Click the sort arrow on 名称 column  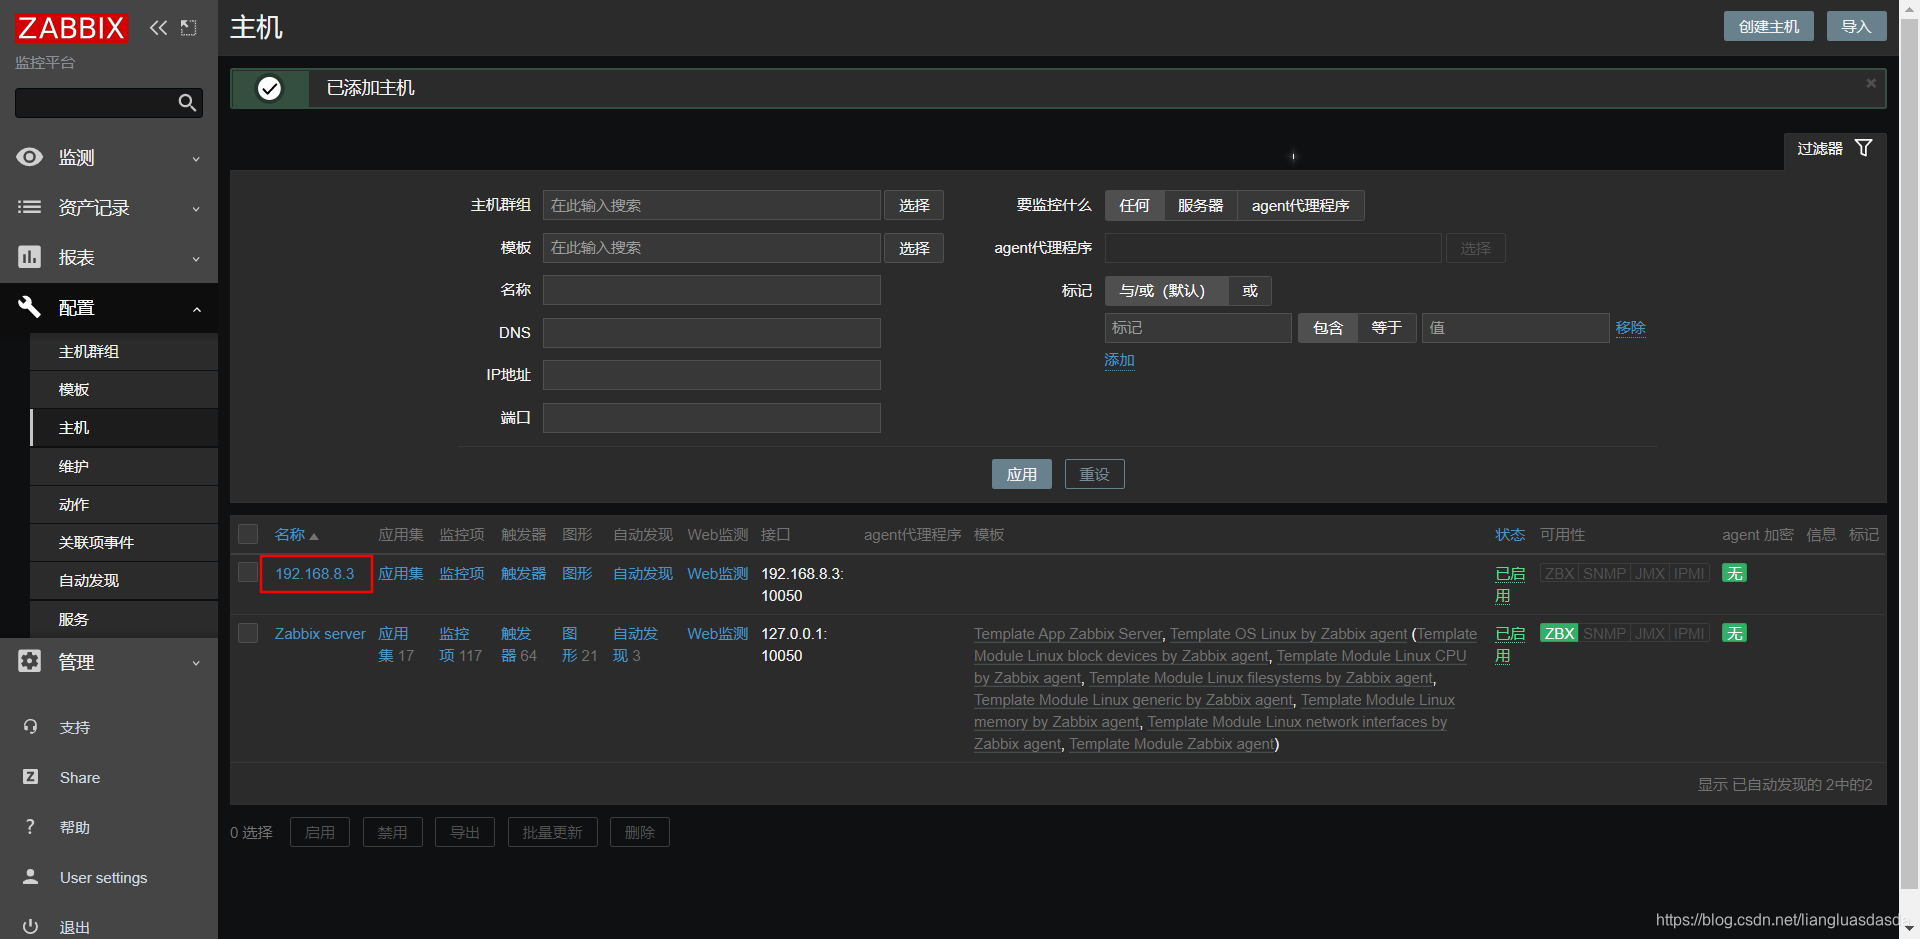(x=314, y=536)
